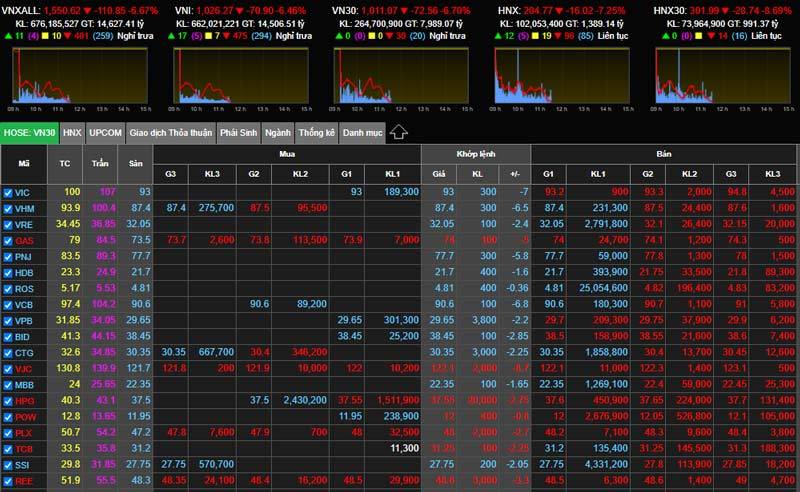Sort by the Mã column header

point(23,163)
